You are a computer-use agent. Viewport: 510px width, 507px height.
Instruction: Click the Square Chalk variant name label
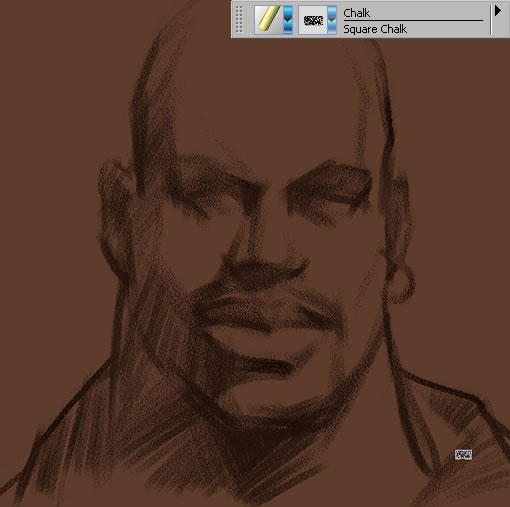click(x=375, y=29)
